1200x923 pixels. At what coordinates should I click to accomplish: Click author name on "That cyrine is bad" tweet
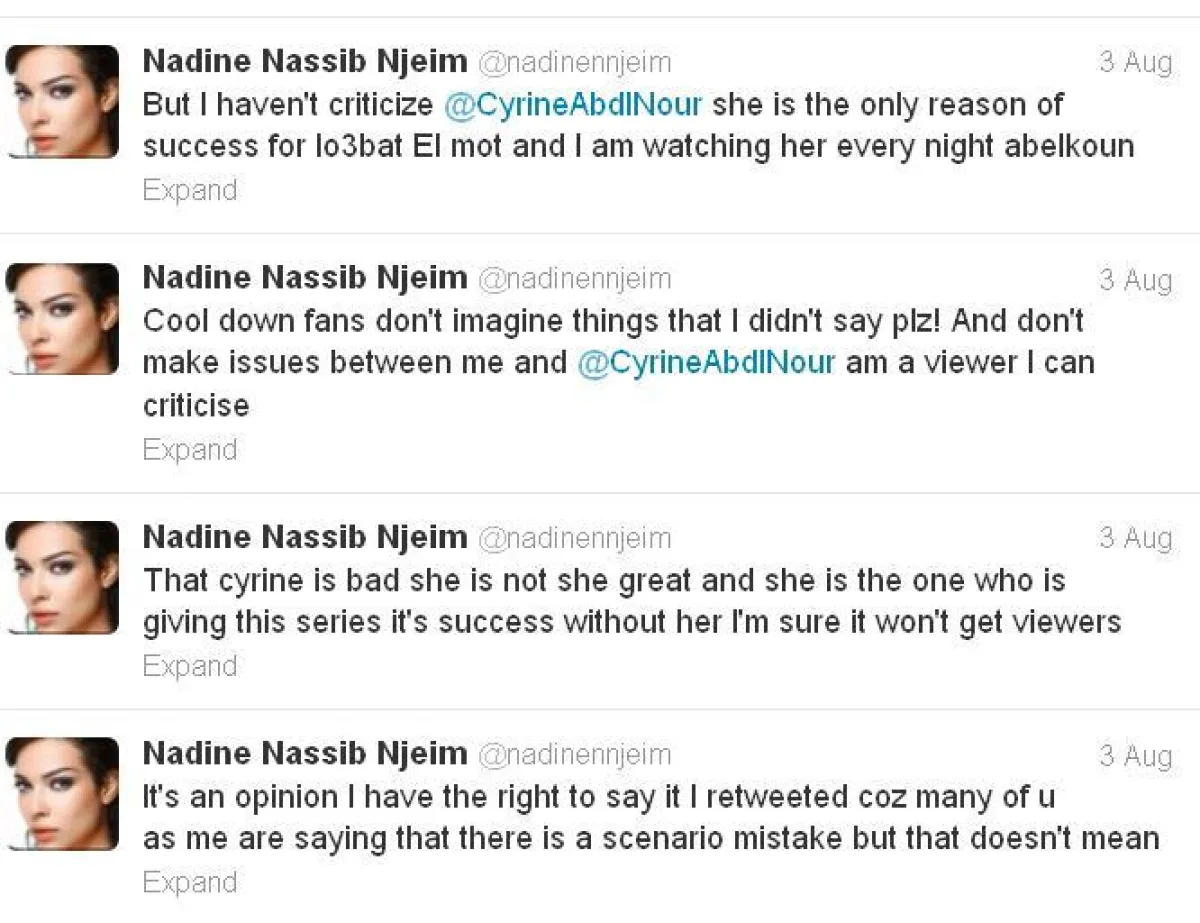coord(305,537)
